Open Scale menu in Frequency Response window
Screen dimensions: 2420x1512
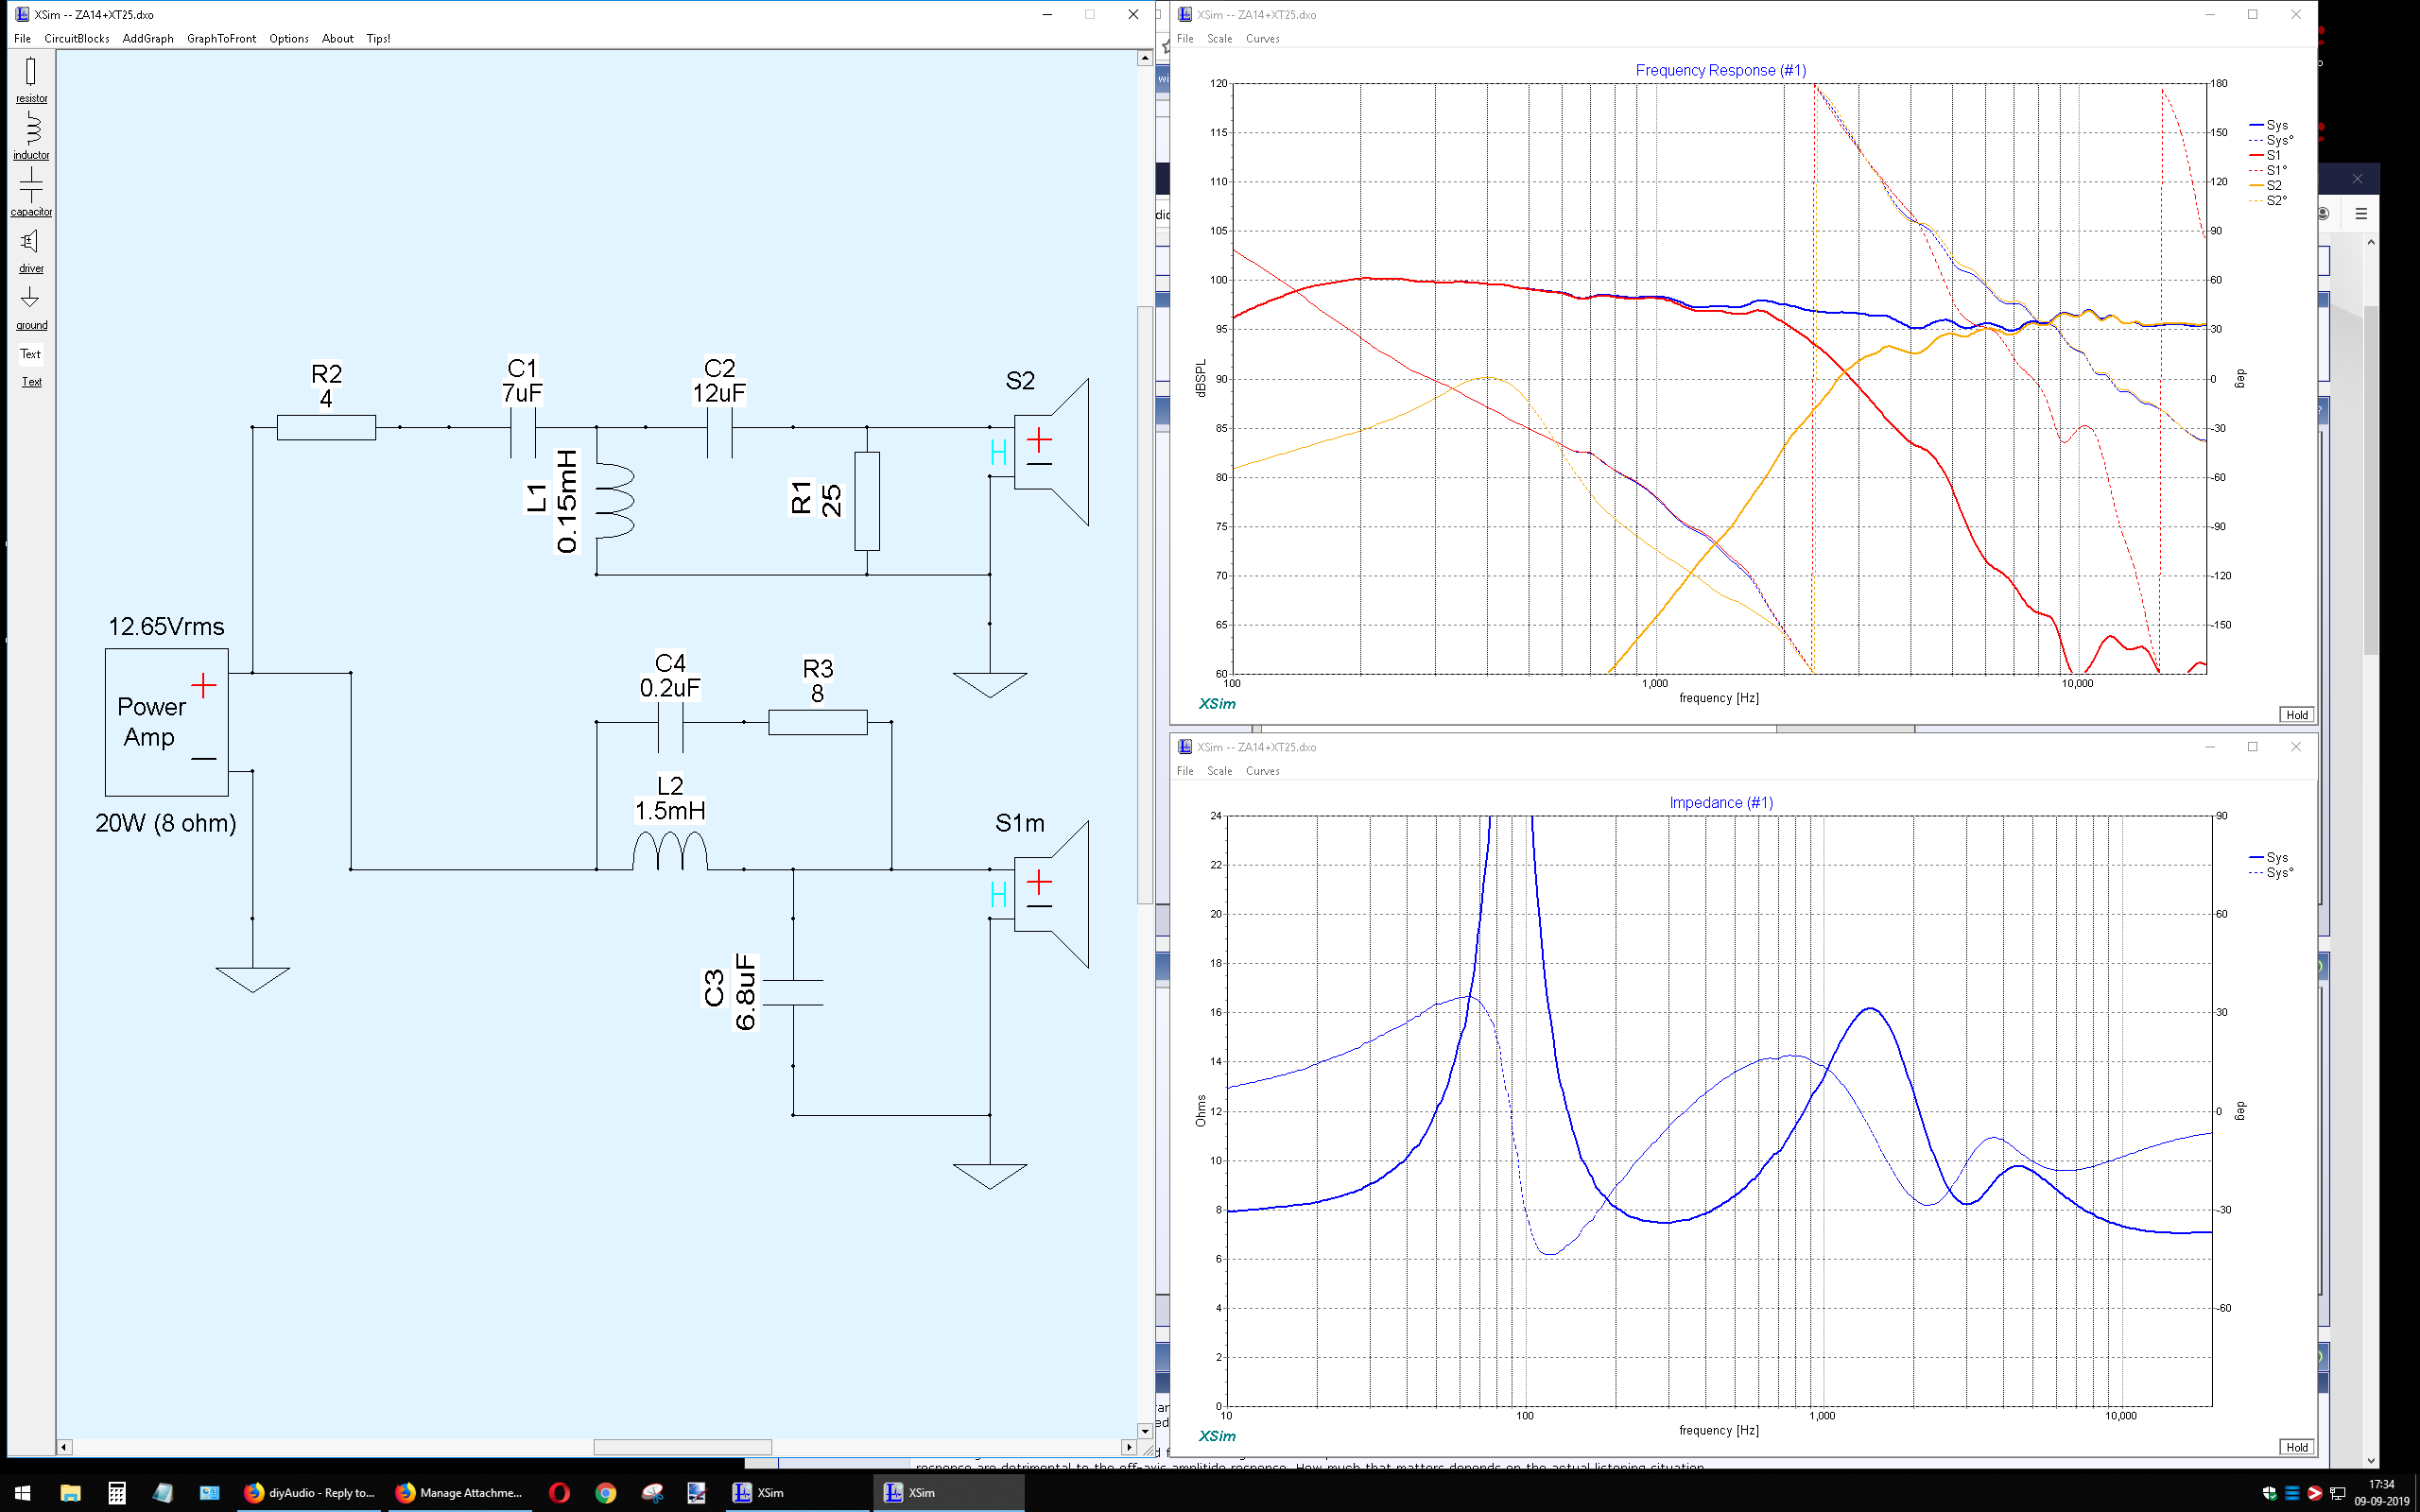[1219, 38]
